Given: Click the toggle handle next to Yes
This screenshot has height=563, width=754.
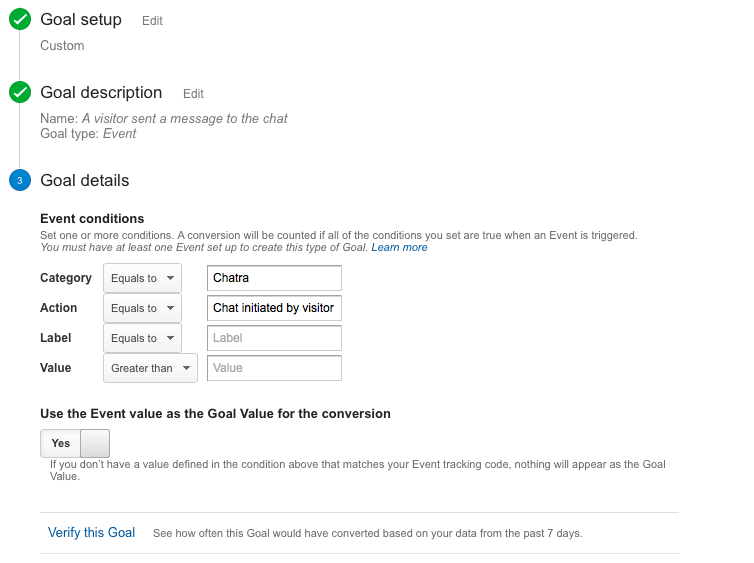Looking at the screenshot, I should click(x=94, y=443).
